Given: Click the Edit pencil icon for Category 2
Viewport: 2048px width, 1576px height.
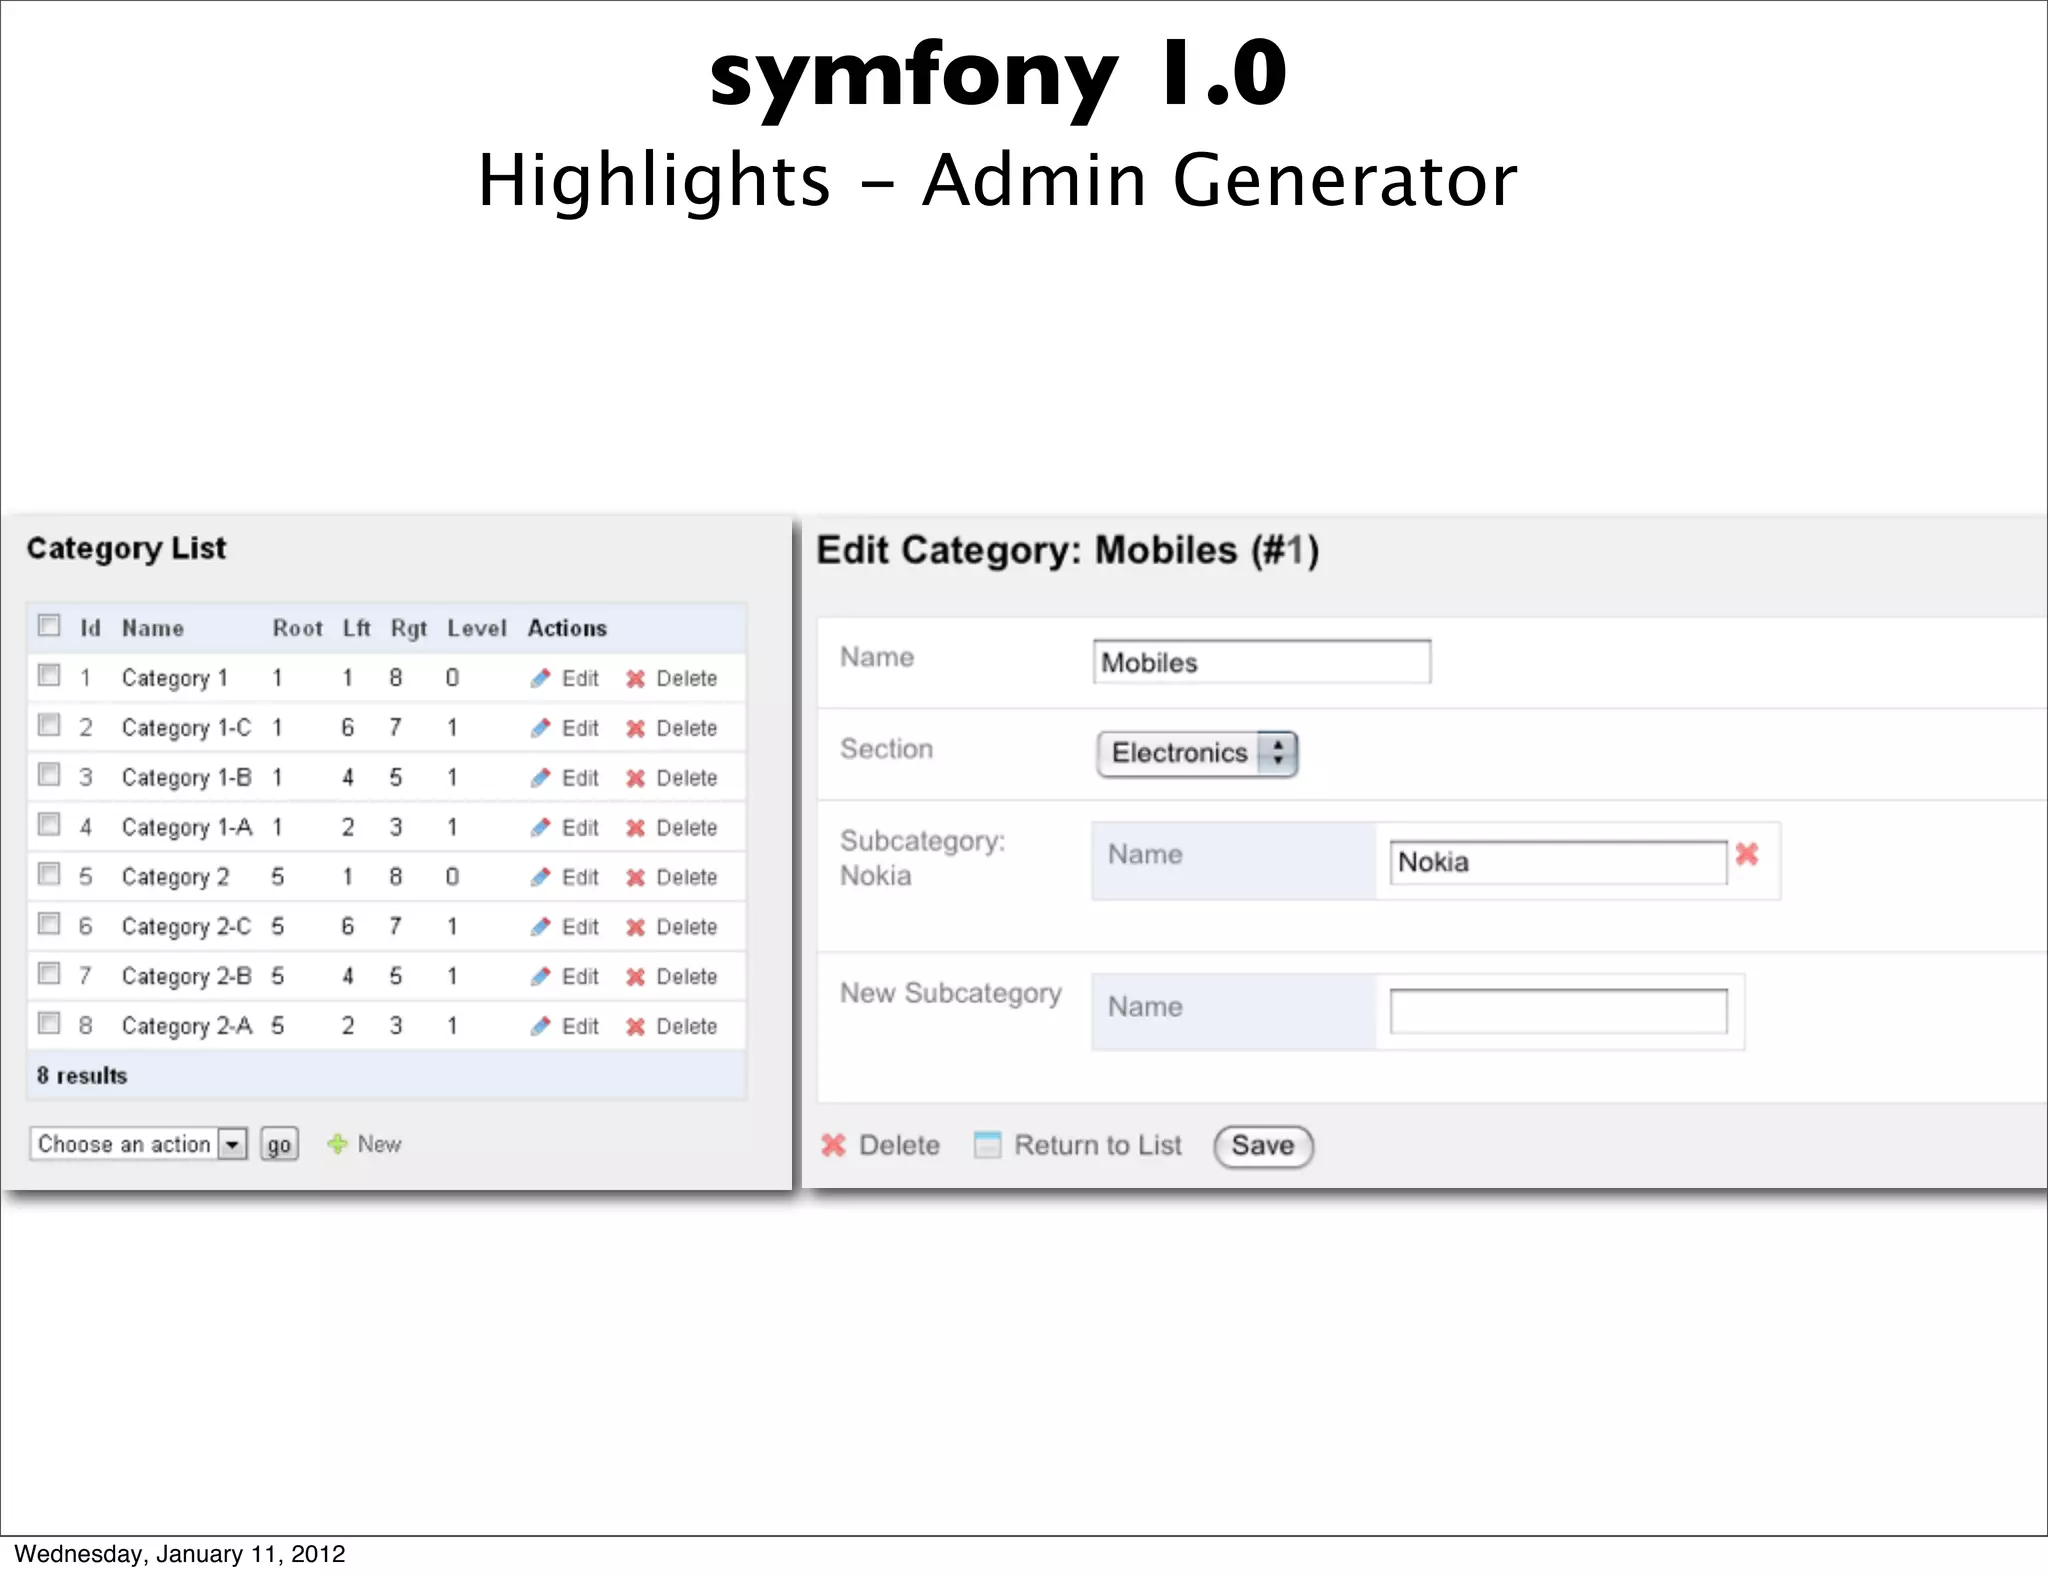Looking at the screenshot, I should 540,877.
